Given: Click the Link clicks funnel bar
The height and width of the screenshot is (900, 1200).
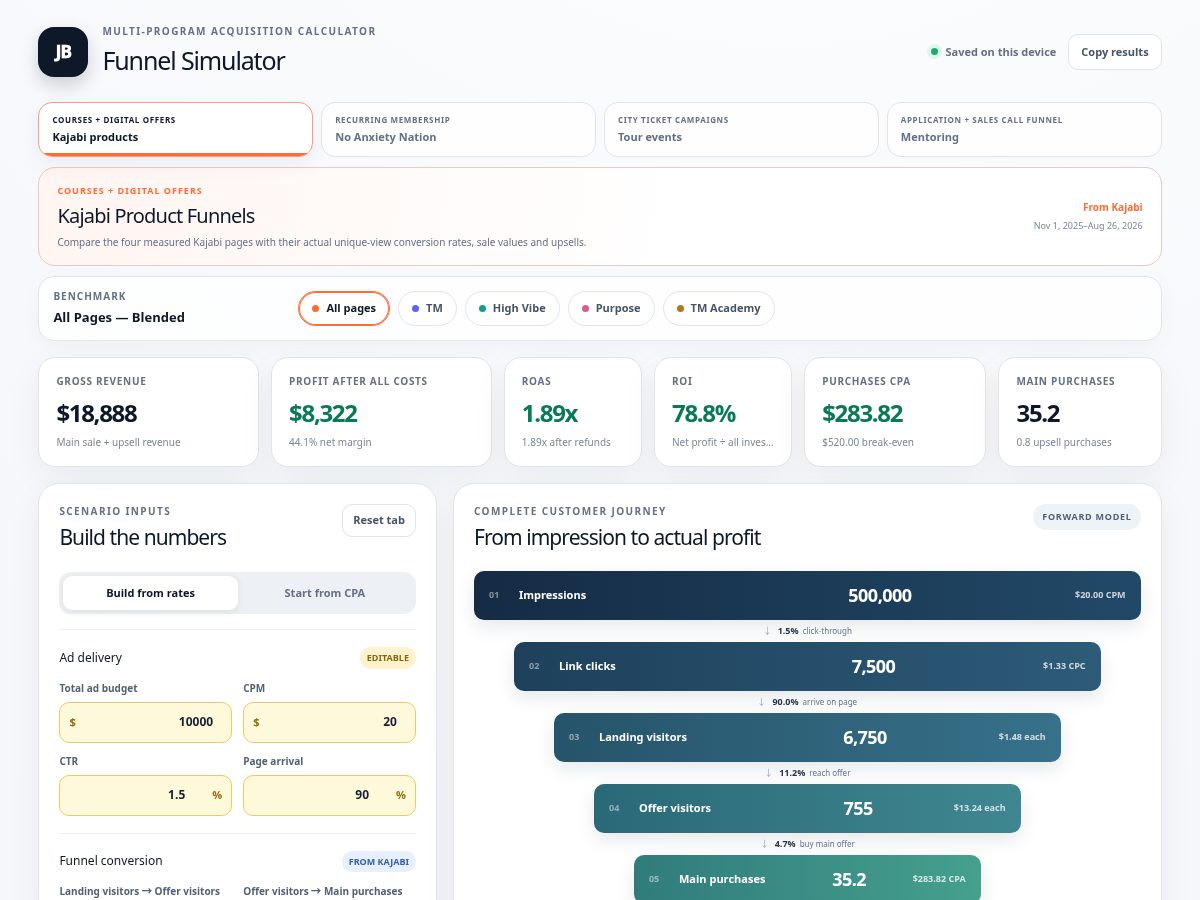Looking at the screenshot, I should [x=807, y=666].
